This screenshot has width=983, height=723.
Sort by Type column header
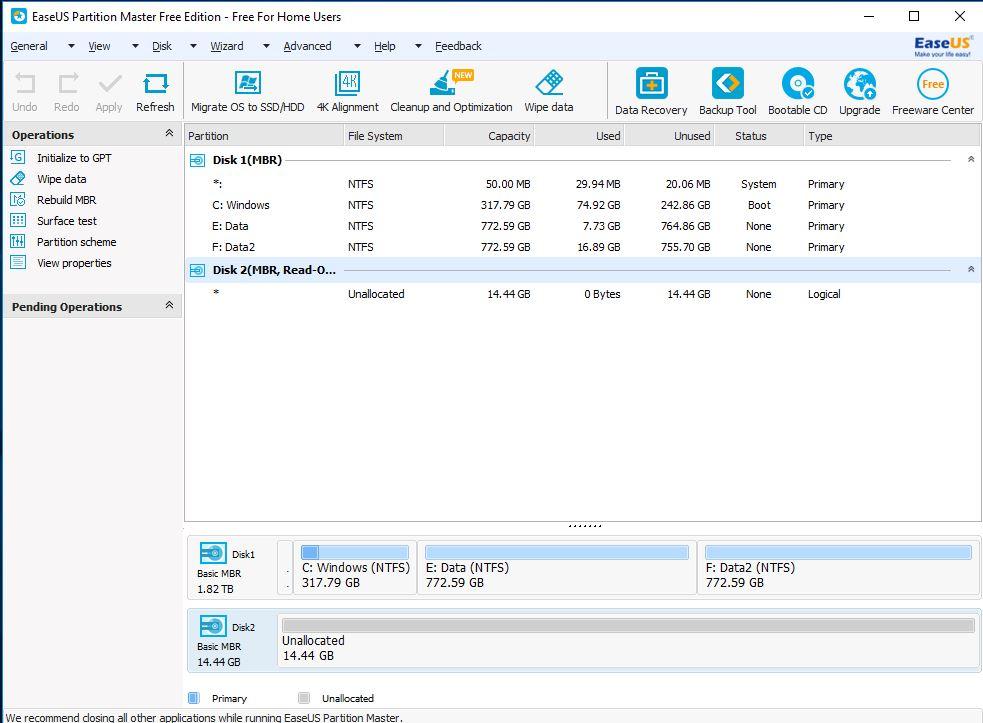[891, 136]
